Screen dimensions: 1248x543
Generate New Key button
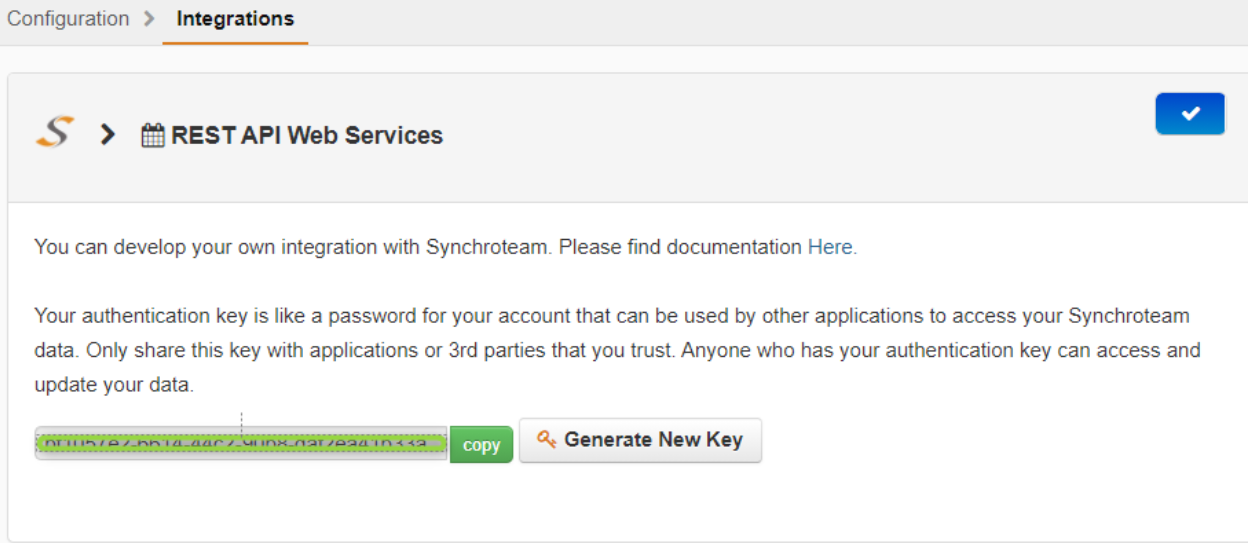640,440
